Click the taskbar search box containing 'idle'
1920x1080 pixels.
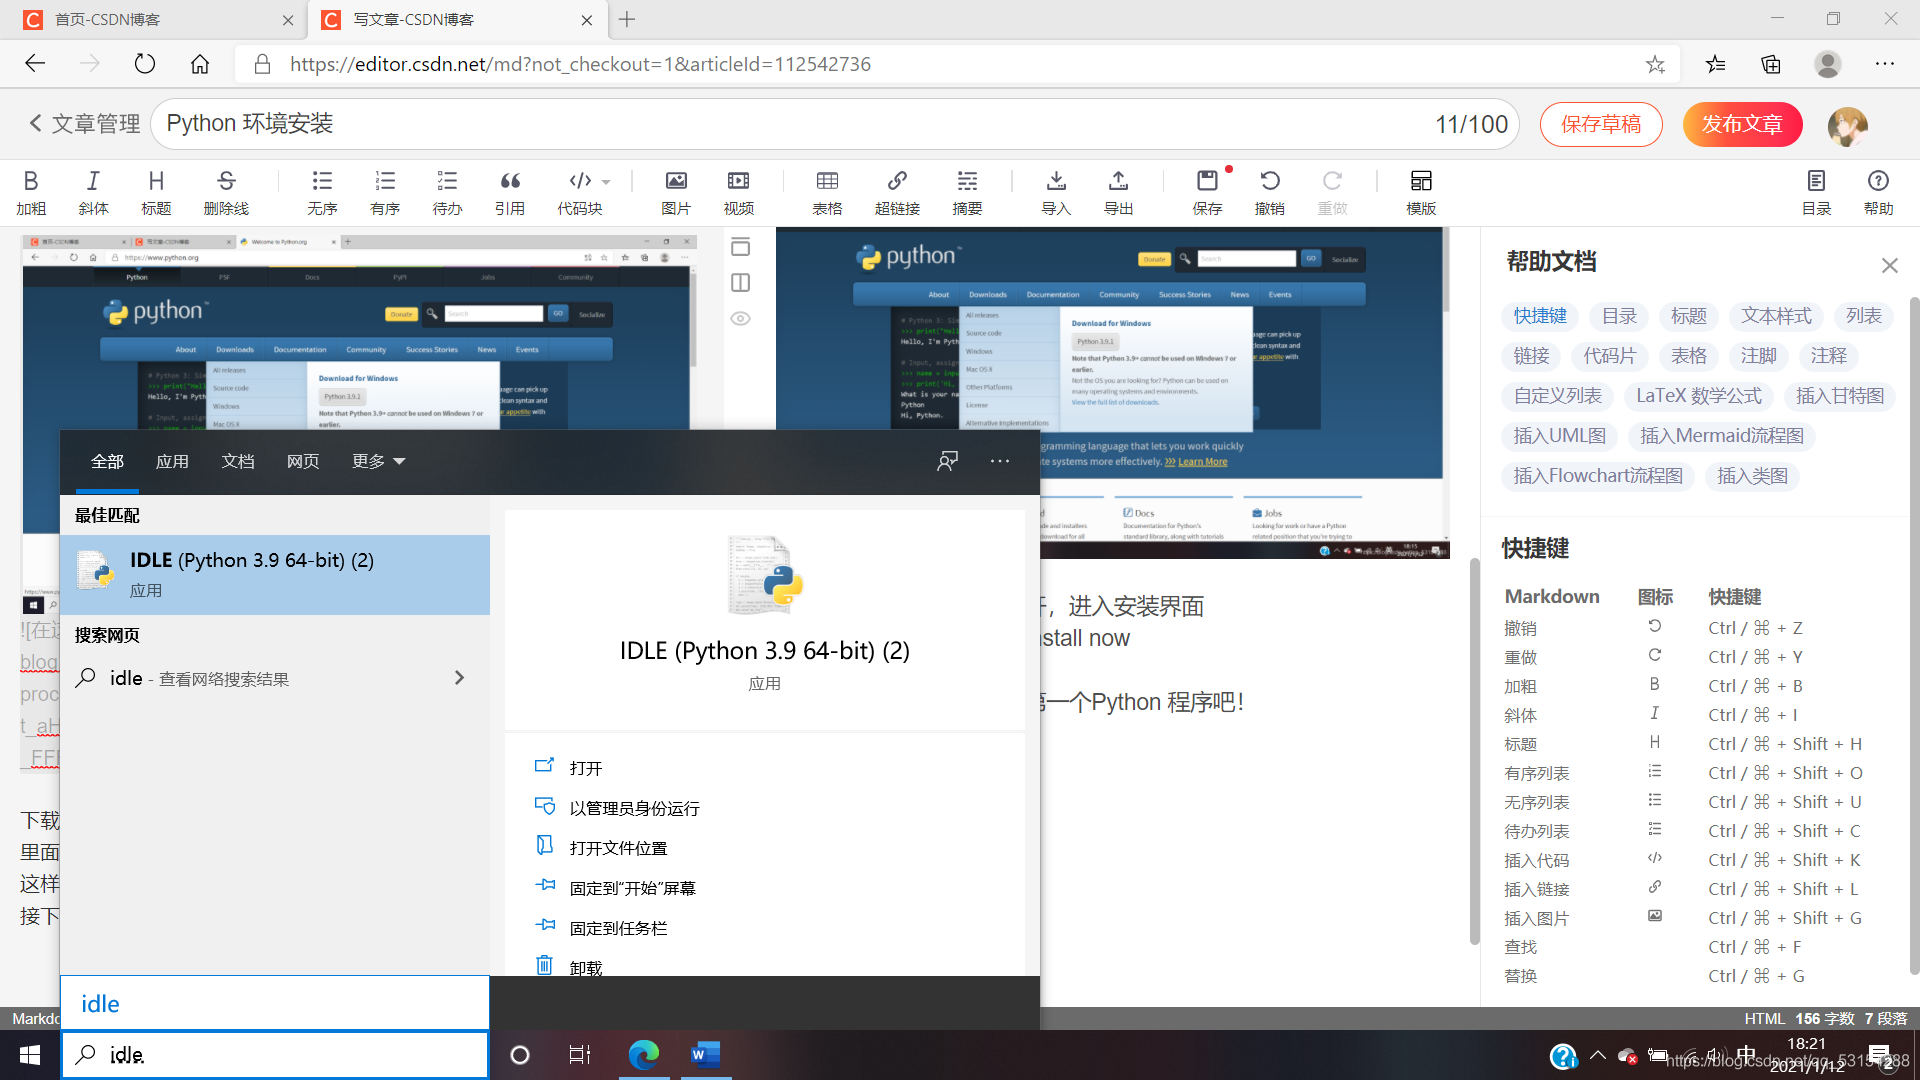[275, 1055]
